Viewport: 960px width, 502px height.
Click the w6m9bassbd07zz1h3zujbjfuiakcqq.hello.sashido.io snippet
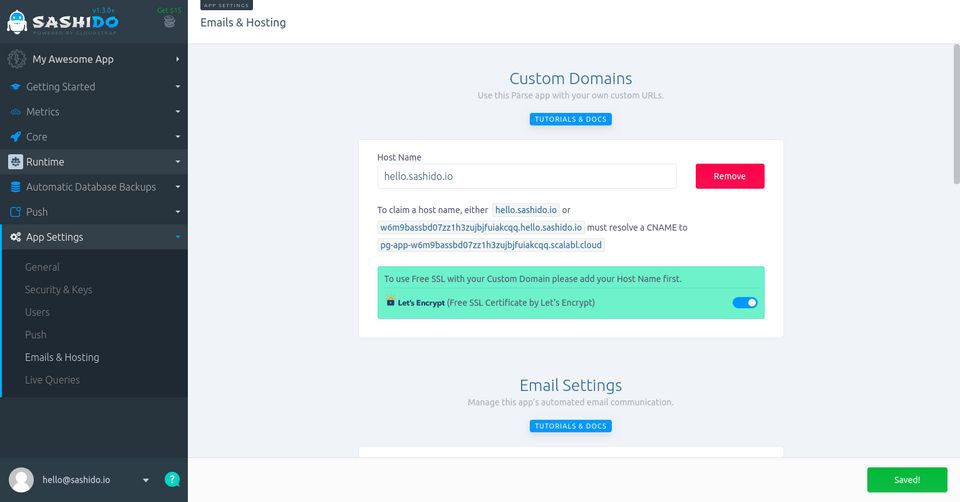coord(481,228)
